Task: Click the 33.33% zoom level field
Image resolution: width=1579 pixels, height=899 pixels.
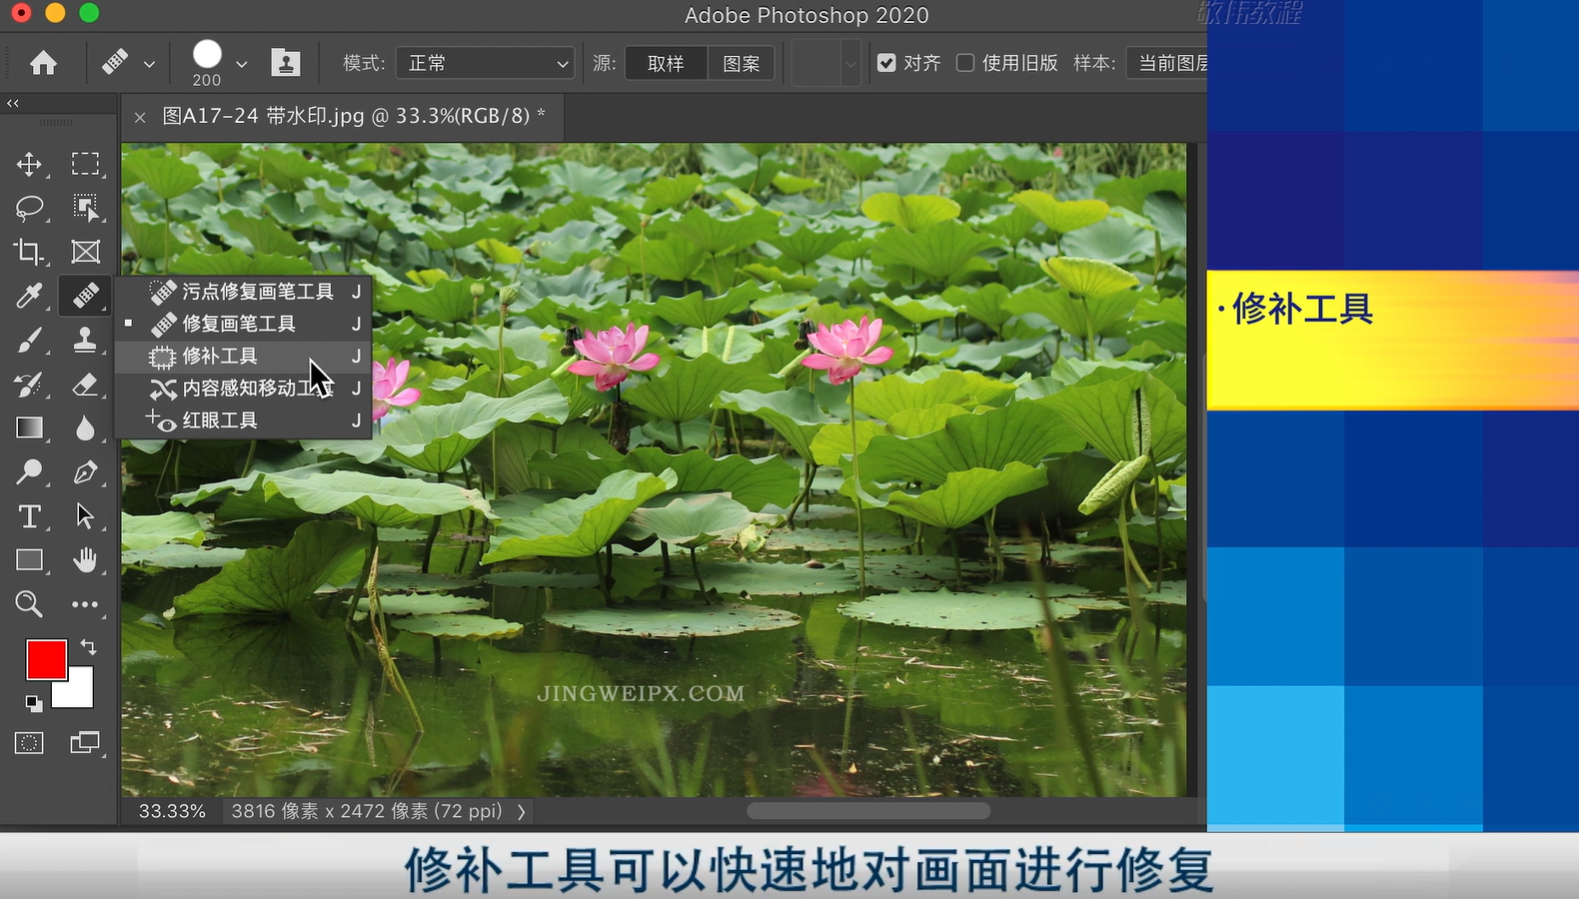Action: 172,811
